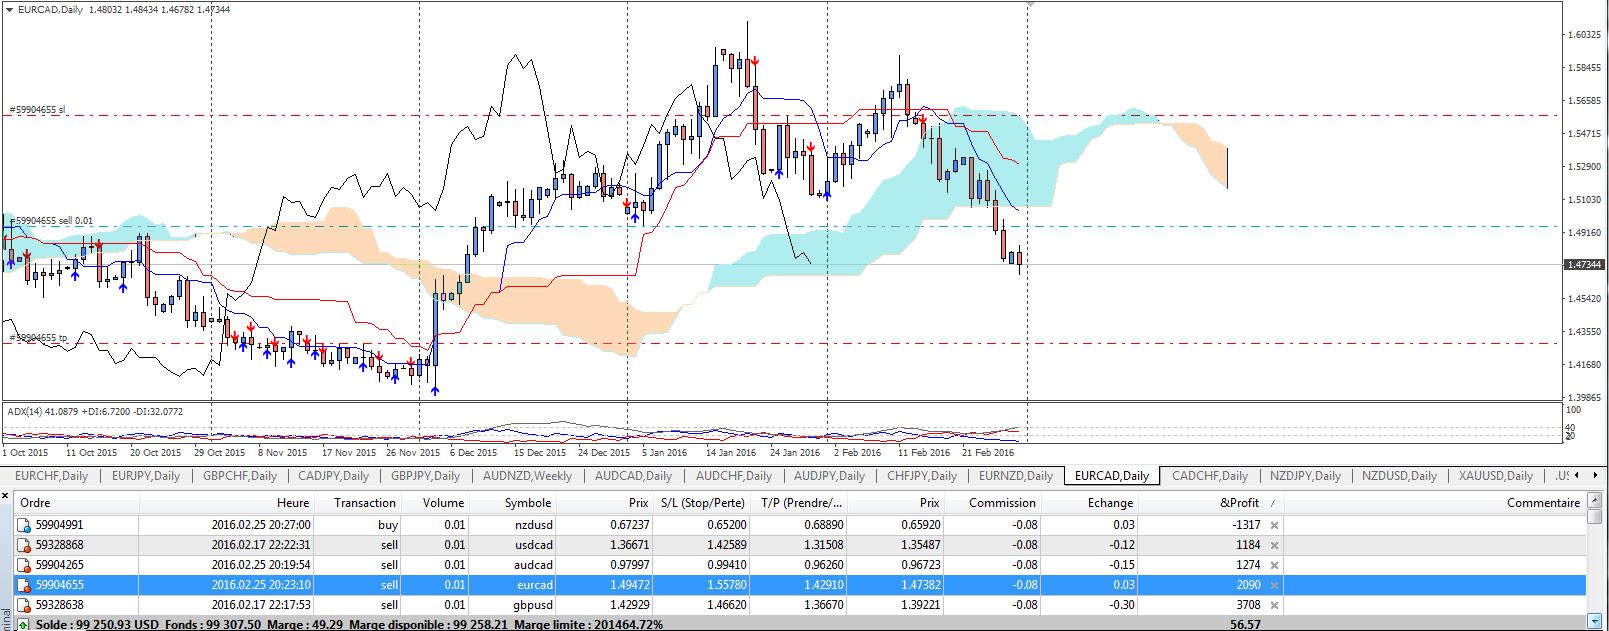The width and height of the screenshot is (1609, 631).
Task: Close the selected eurcad order 59904655
Action: click(1274, 585)
